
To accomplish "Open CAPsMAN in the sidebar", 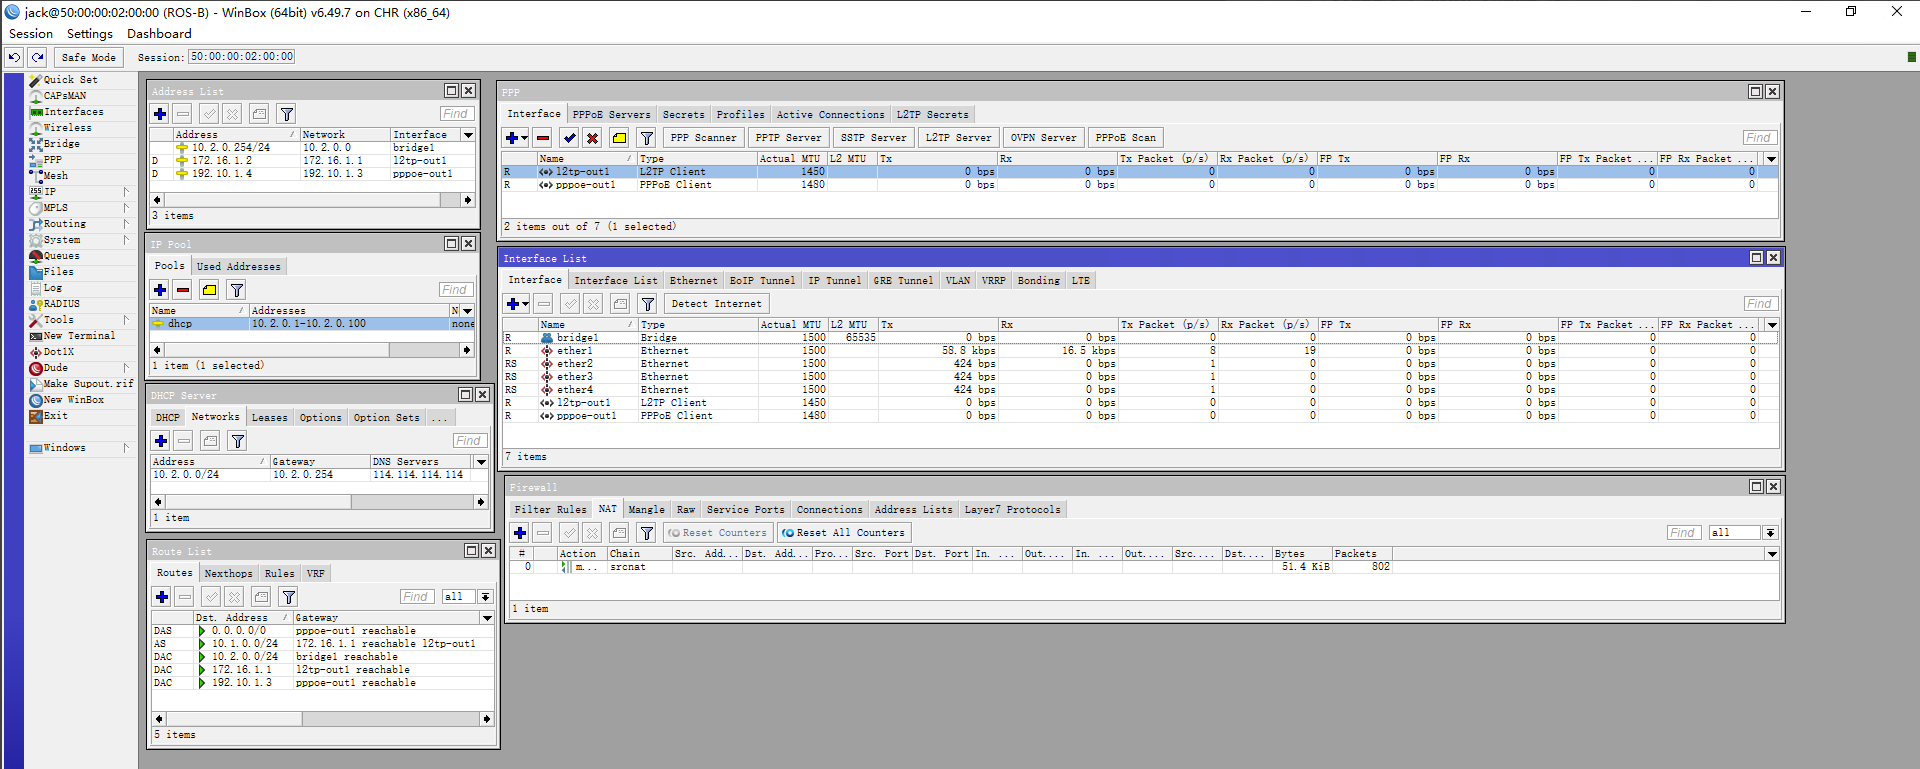I will (x=65, y=96).
